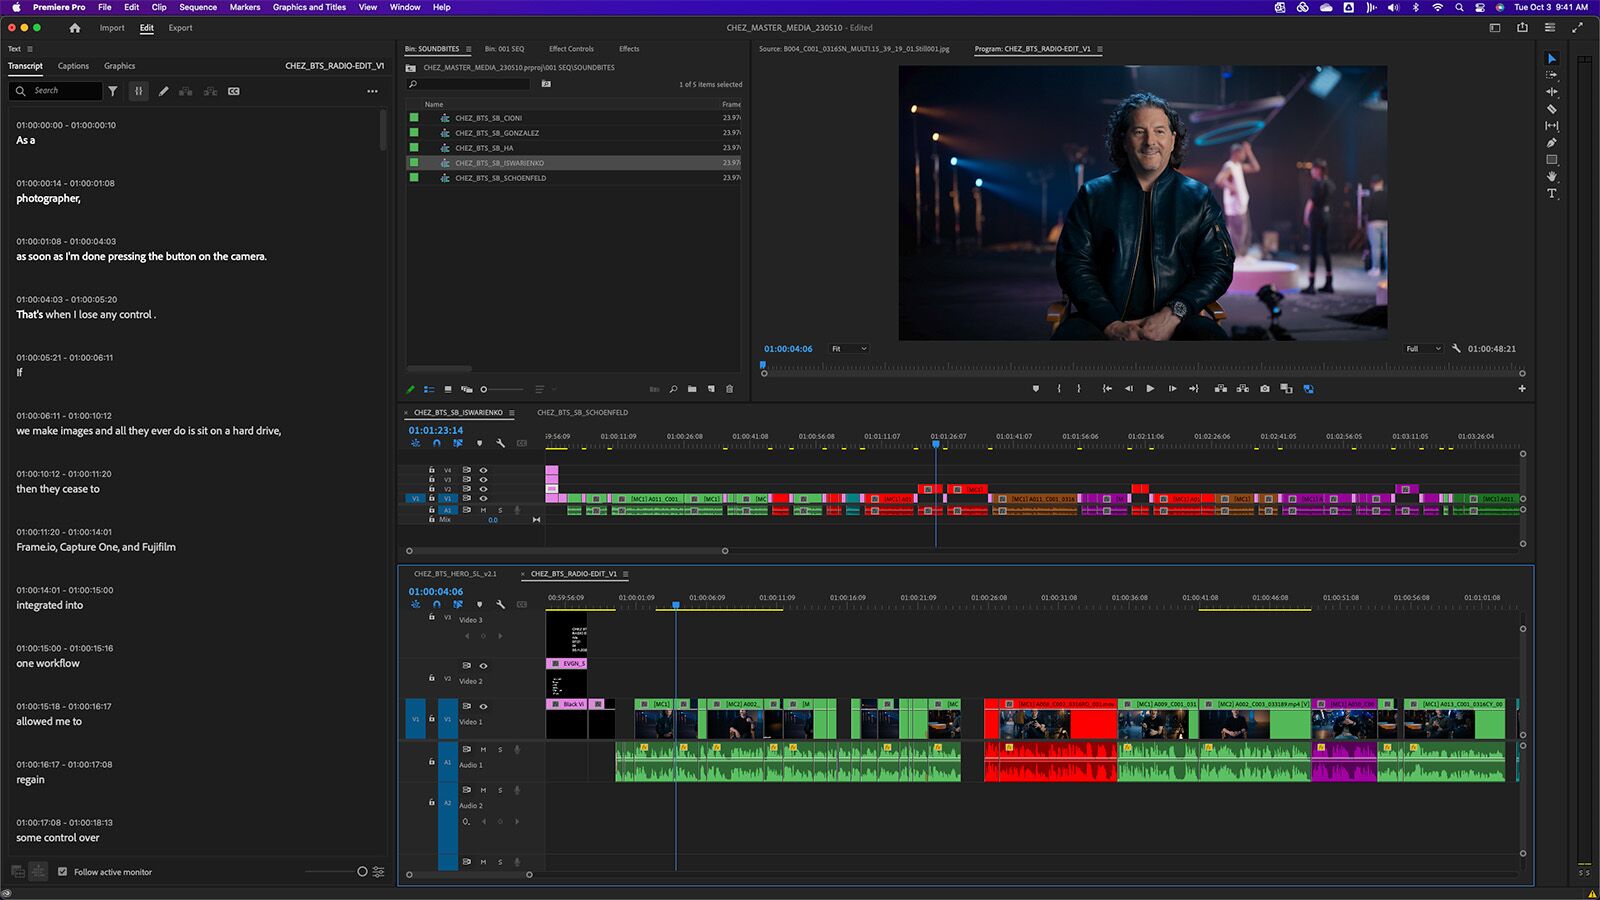
Task: Add a marker in the Program monitor
Action: (x=1035, y=389)
